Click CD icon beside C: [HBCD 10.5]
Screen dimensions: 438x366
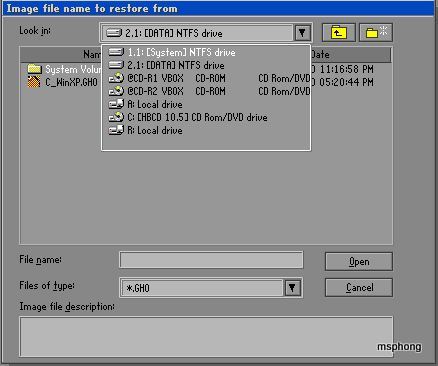(x=116, y=117)
